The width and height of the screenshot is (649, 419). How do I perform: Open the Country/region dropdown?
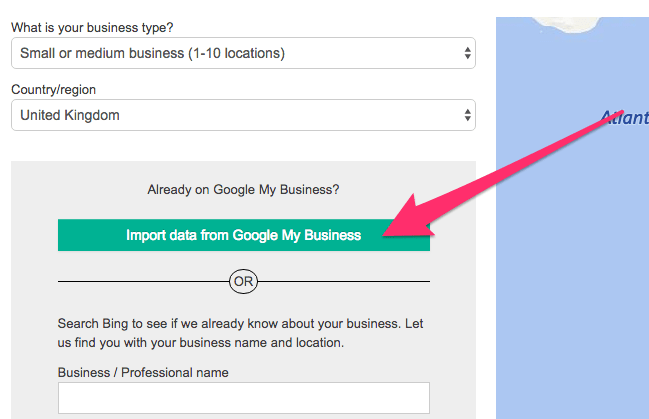[243, 115]
